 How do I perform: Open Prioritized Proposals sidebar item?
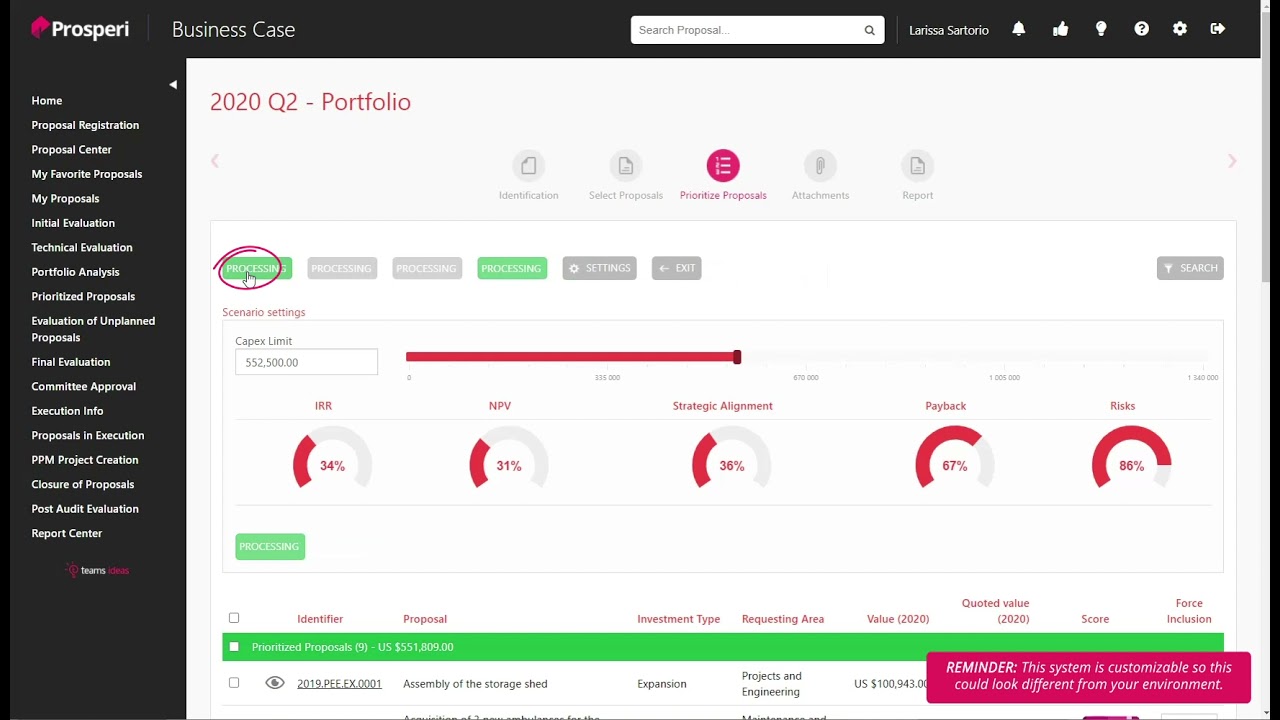[x=83, y=296]
